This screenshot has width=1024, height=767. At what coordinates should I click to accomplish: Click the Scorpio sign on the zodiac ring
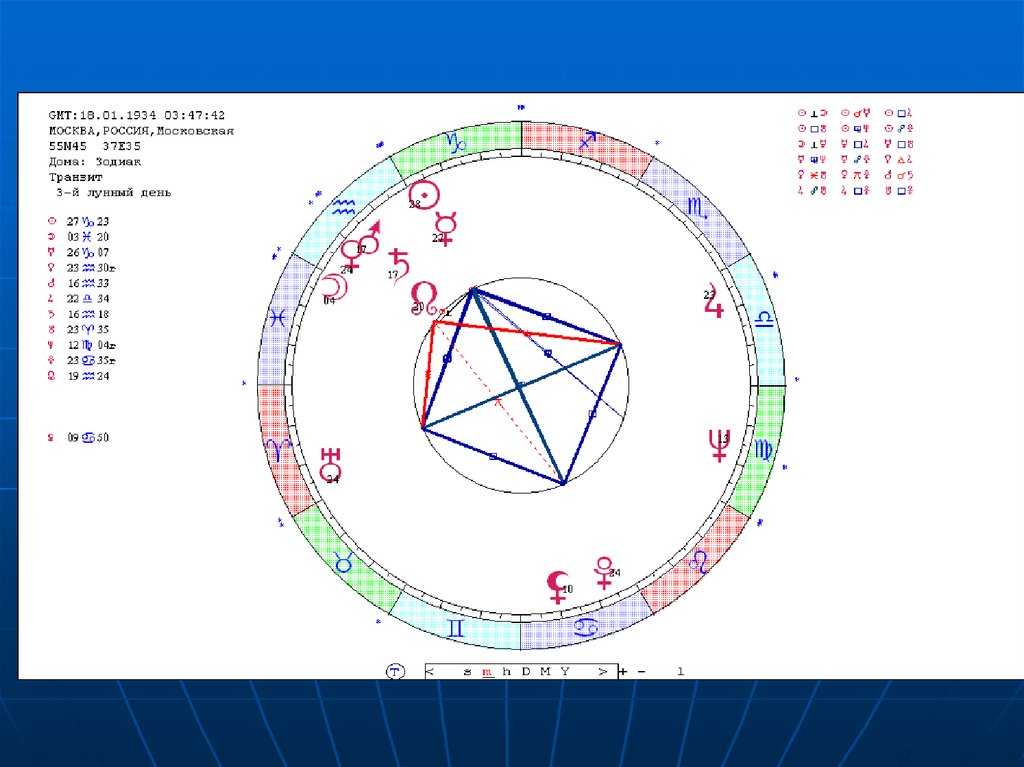point(697,207)
